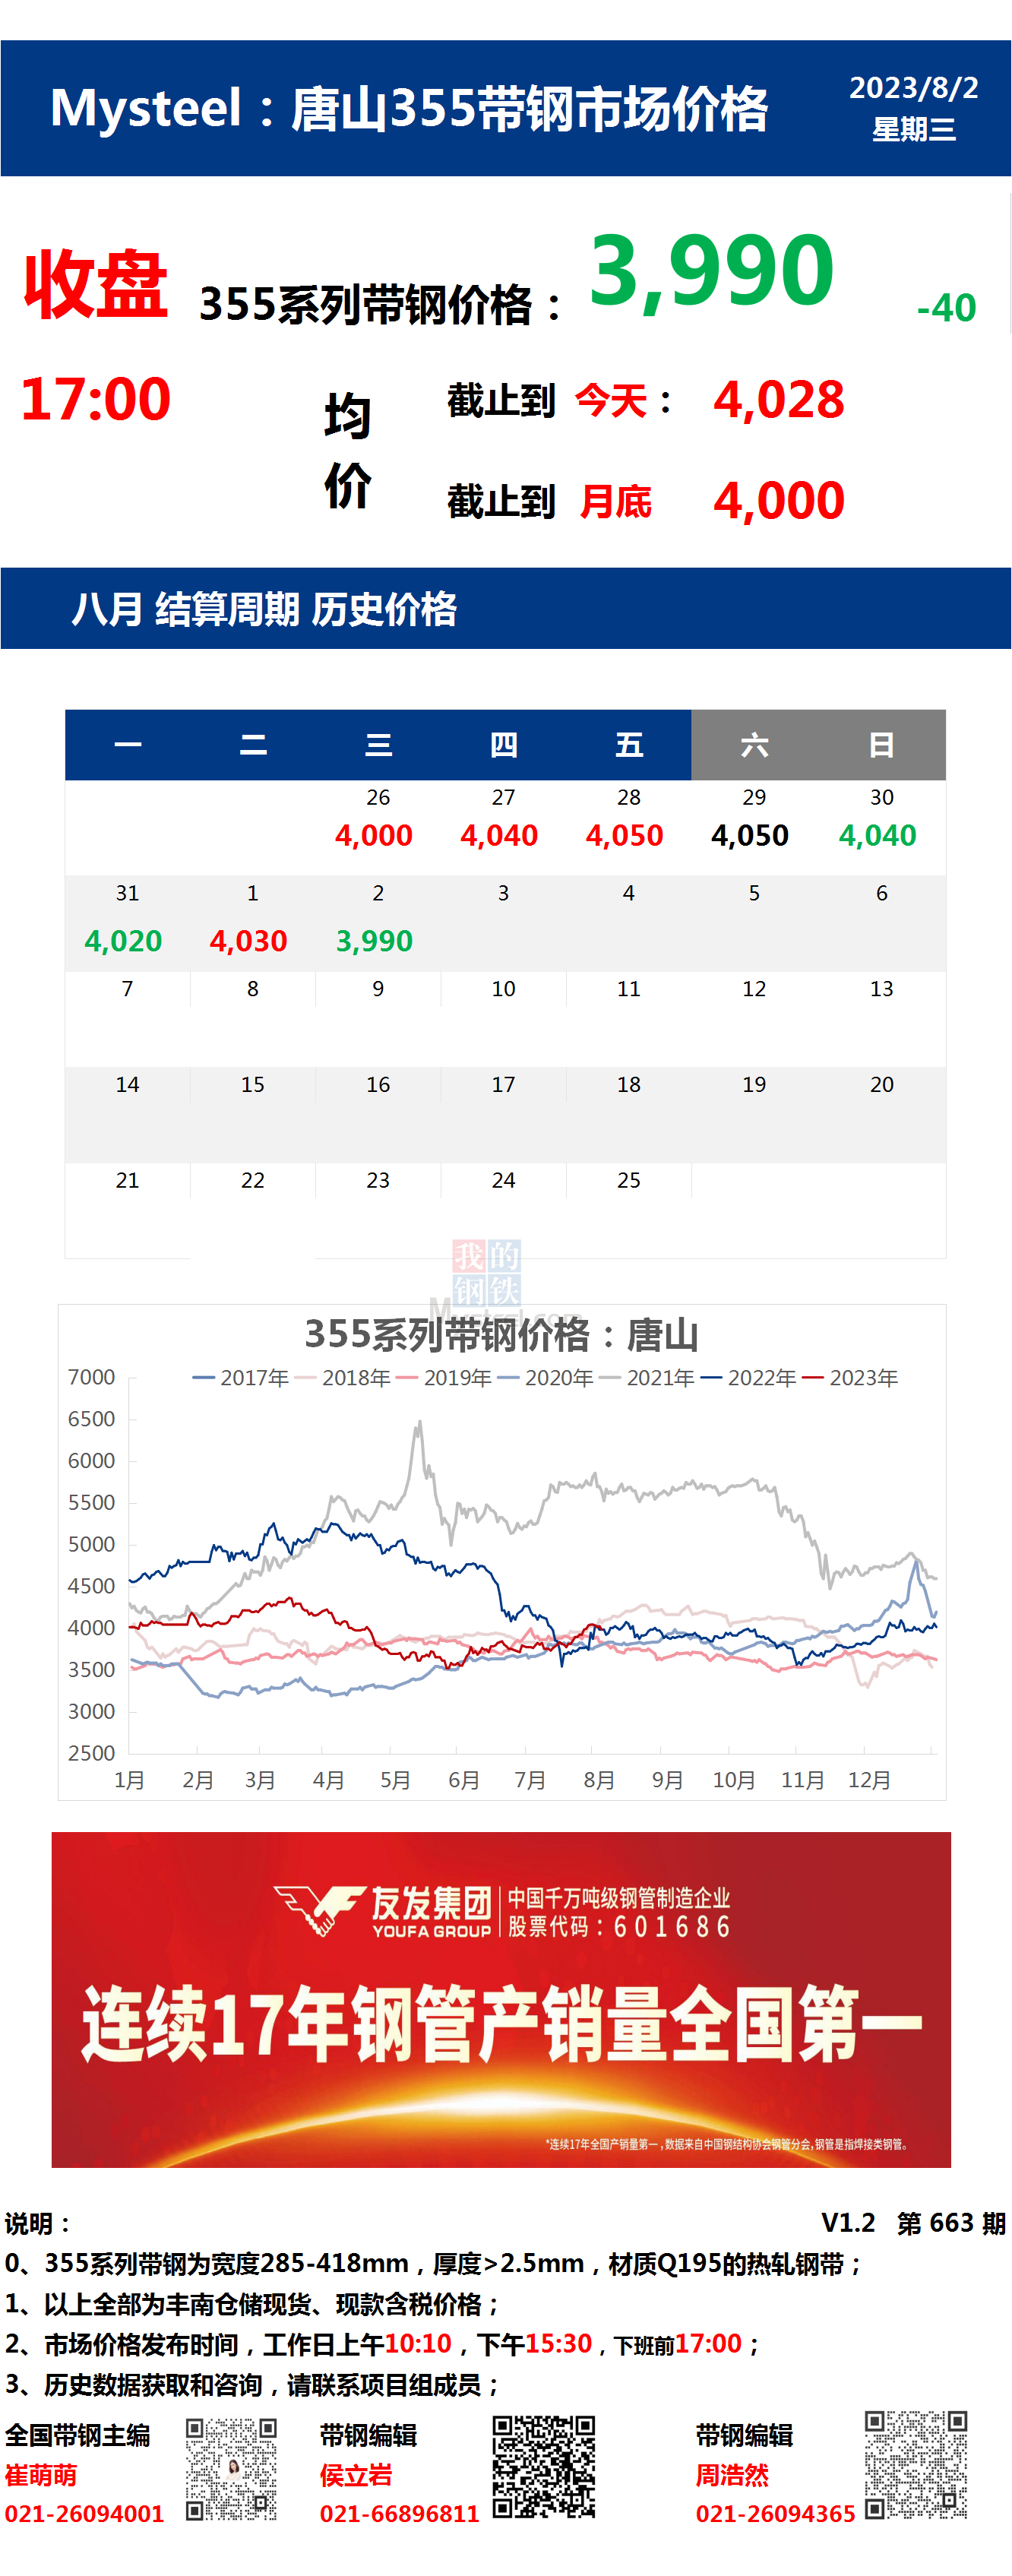Click the 2018年 legend entry

coord(342,1378)
